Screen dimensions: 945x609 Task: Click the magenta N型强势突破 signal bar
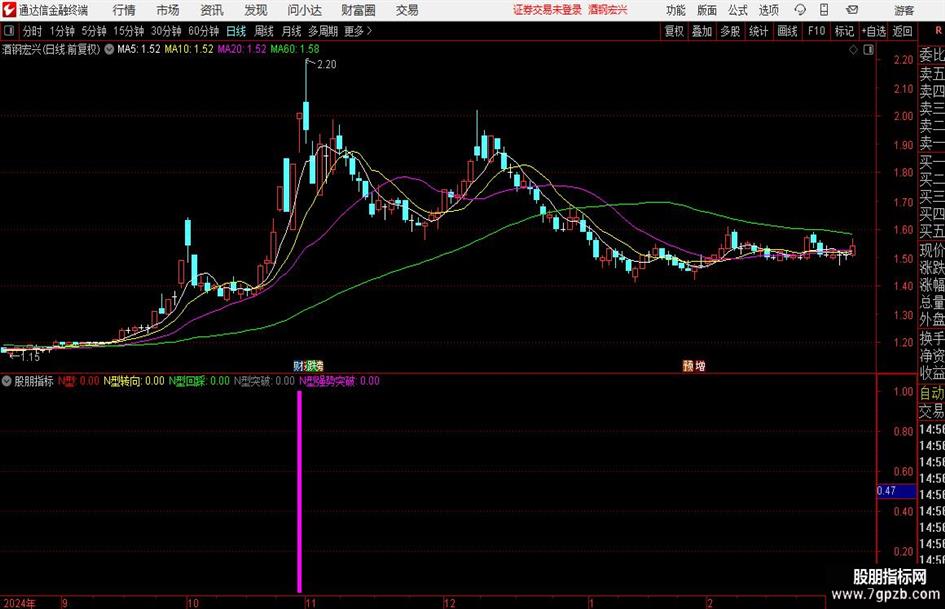coord(300,491)
